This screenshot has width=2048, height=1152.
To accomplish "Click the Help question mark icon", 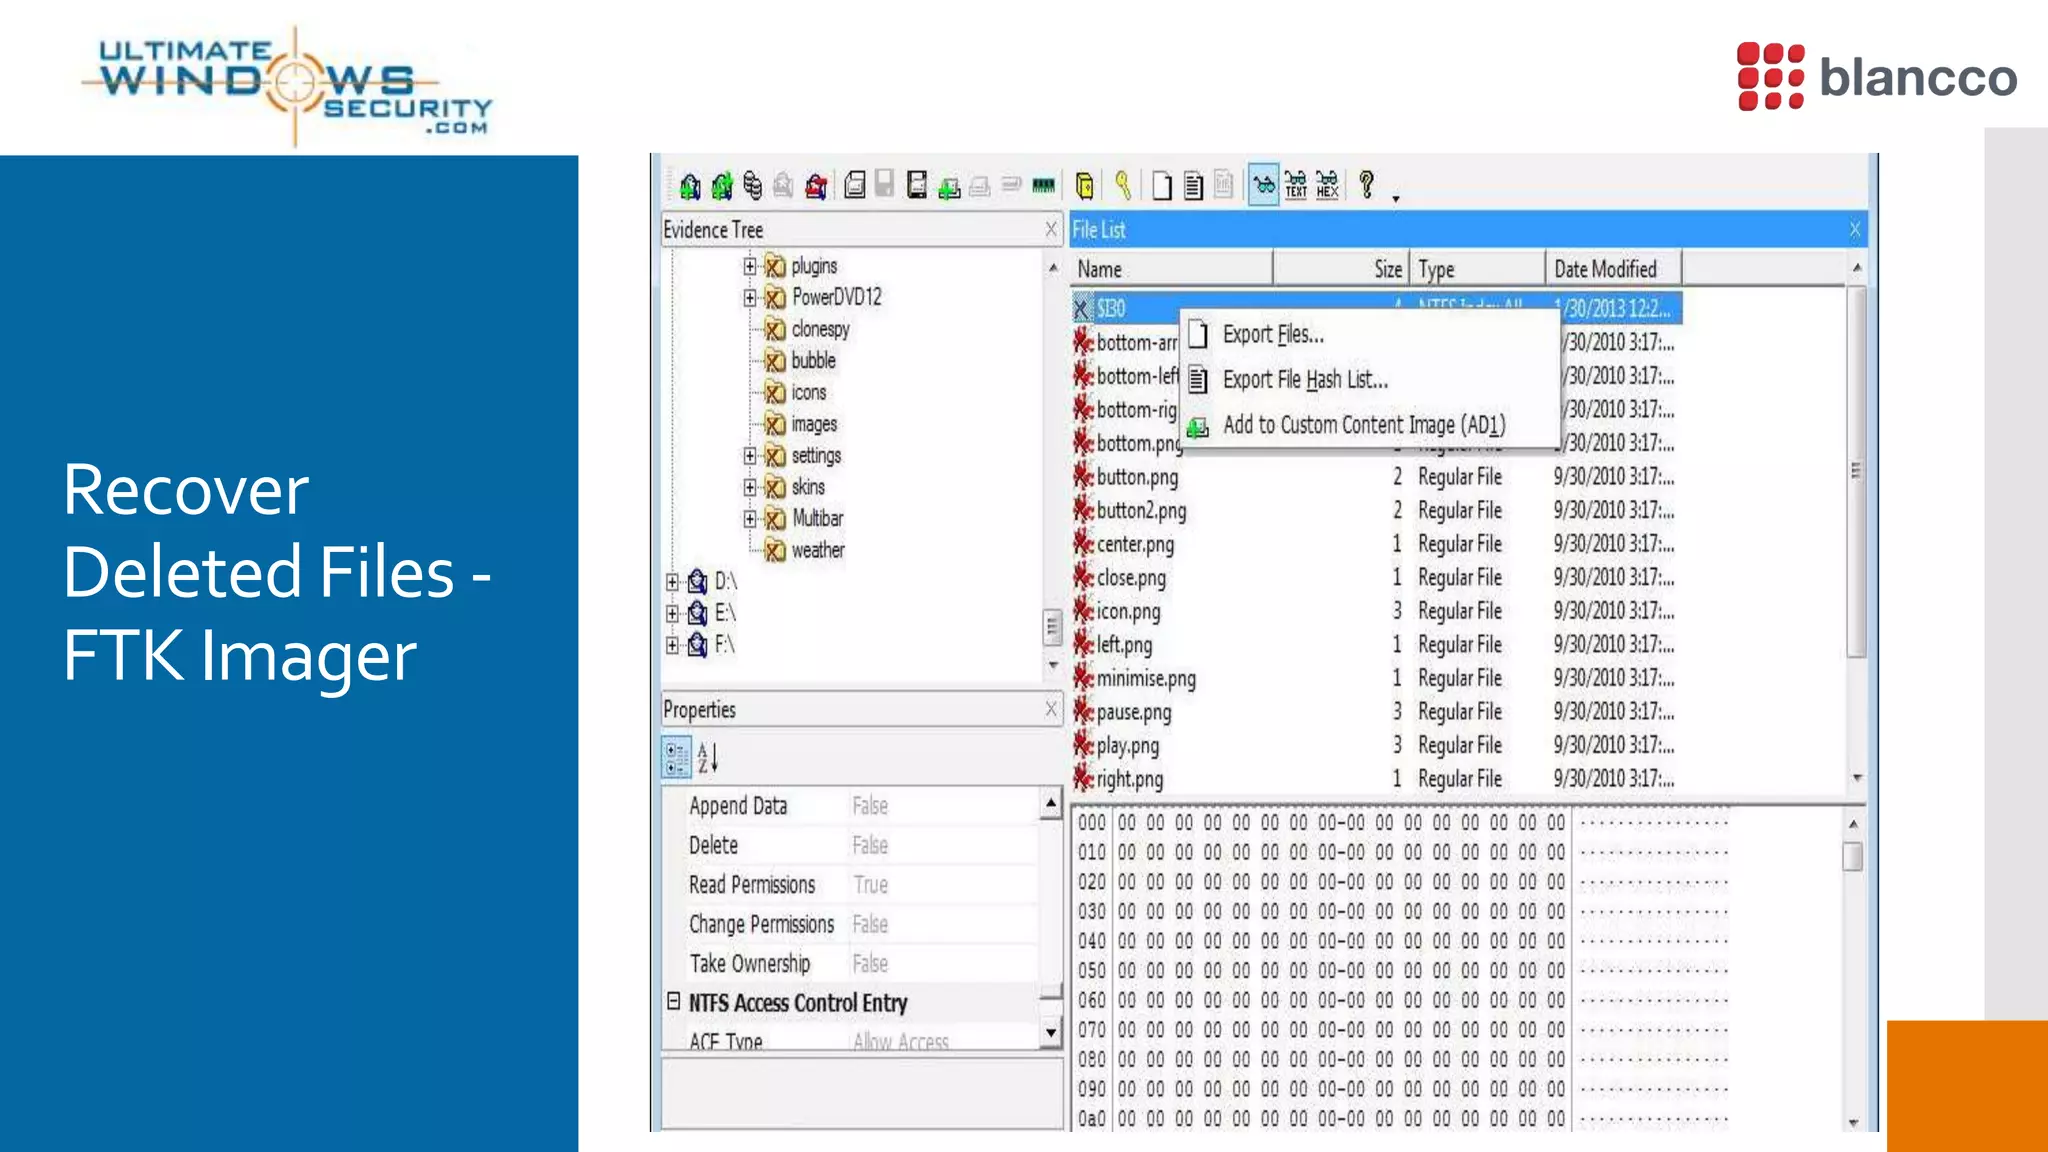I will click(1367, 184).
